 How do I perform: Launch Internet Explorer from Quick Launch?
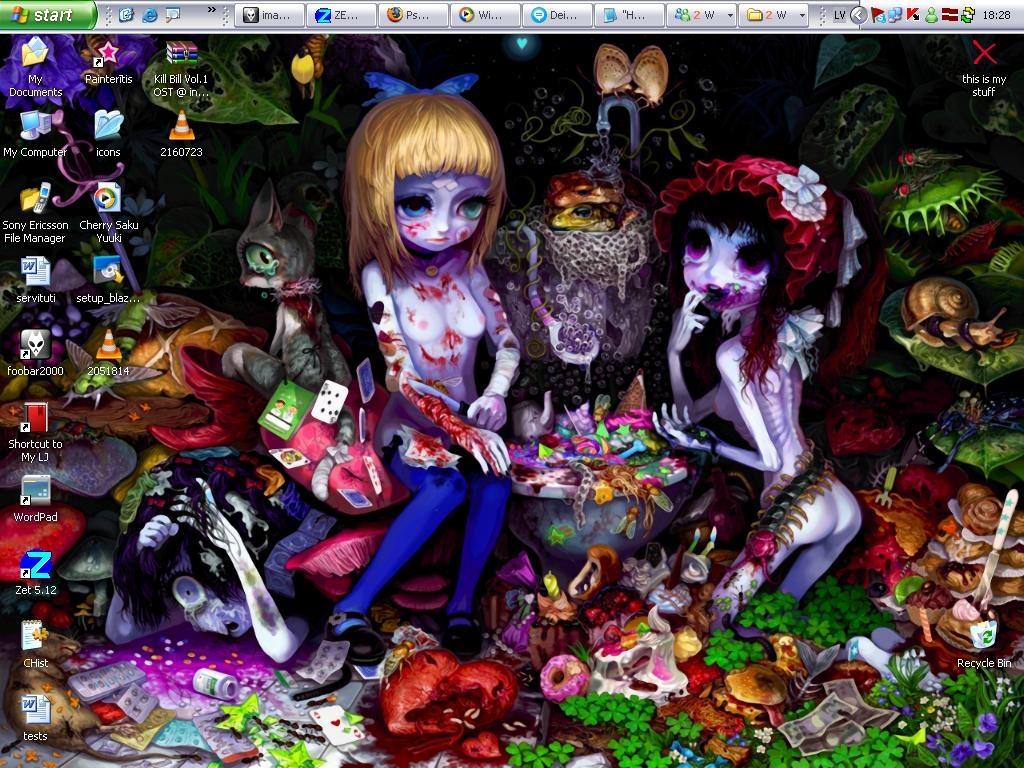[150, 14]
